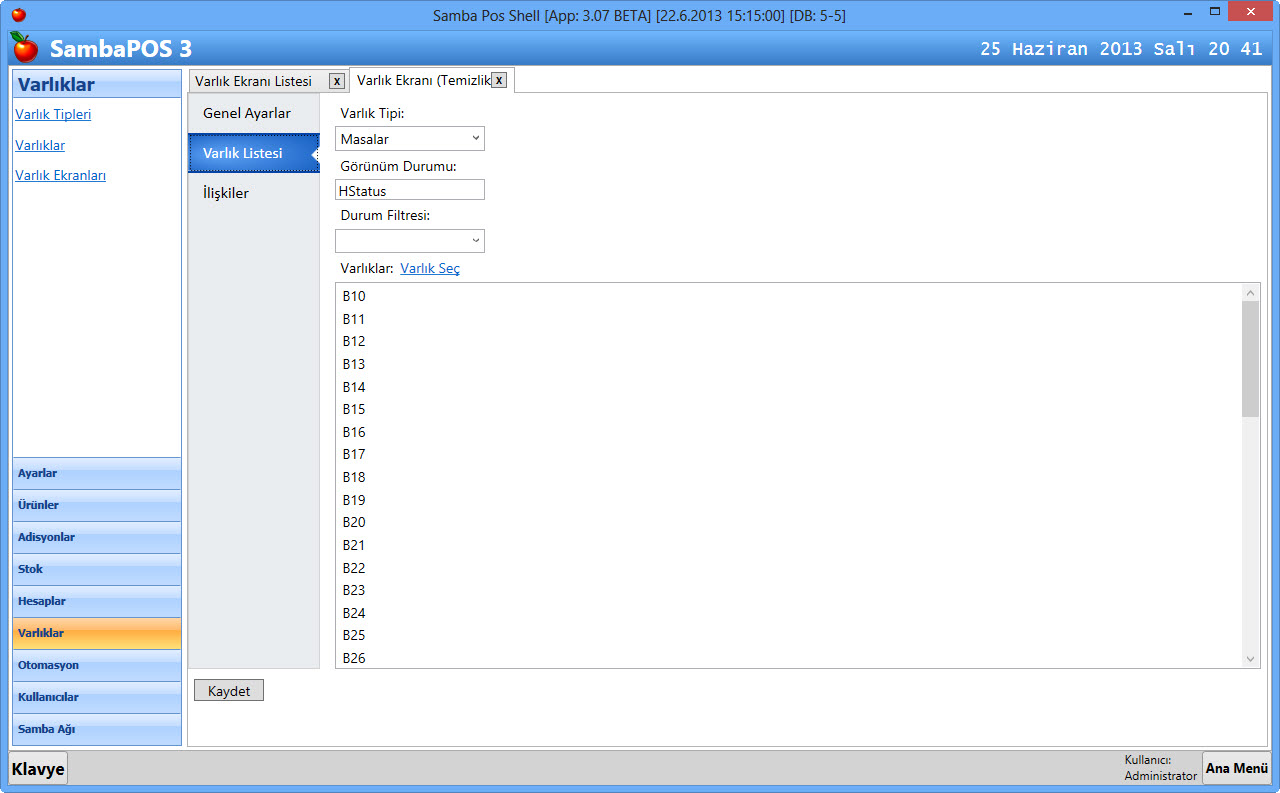The height and width of the screenshot is (793, 1280).
Task: Return to Ana Menü
Action: click(1236, 768)
